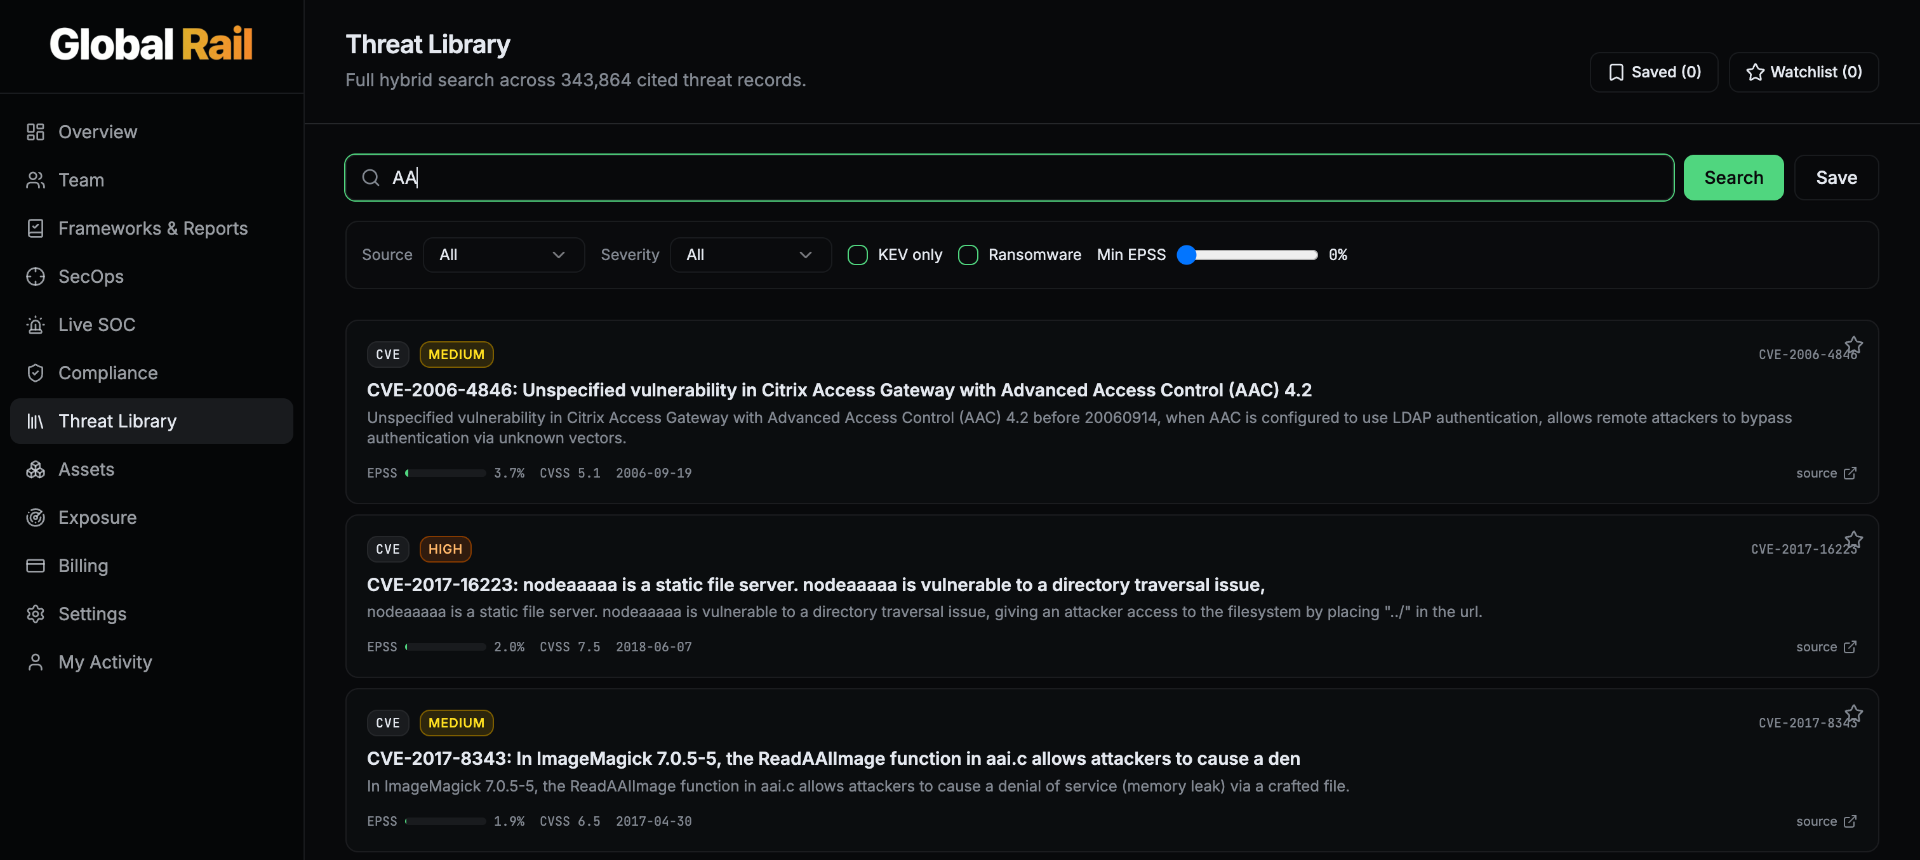Navigate to SecOps
This screenshot has height=860, width=1920.
point(152,277)
